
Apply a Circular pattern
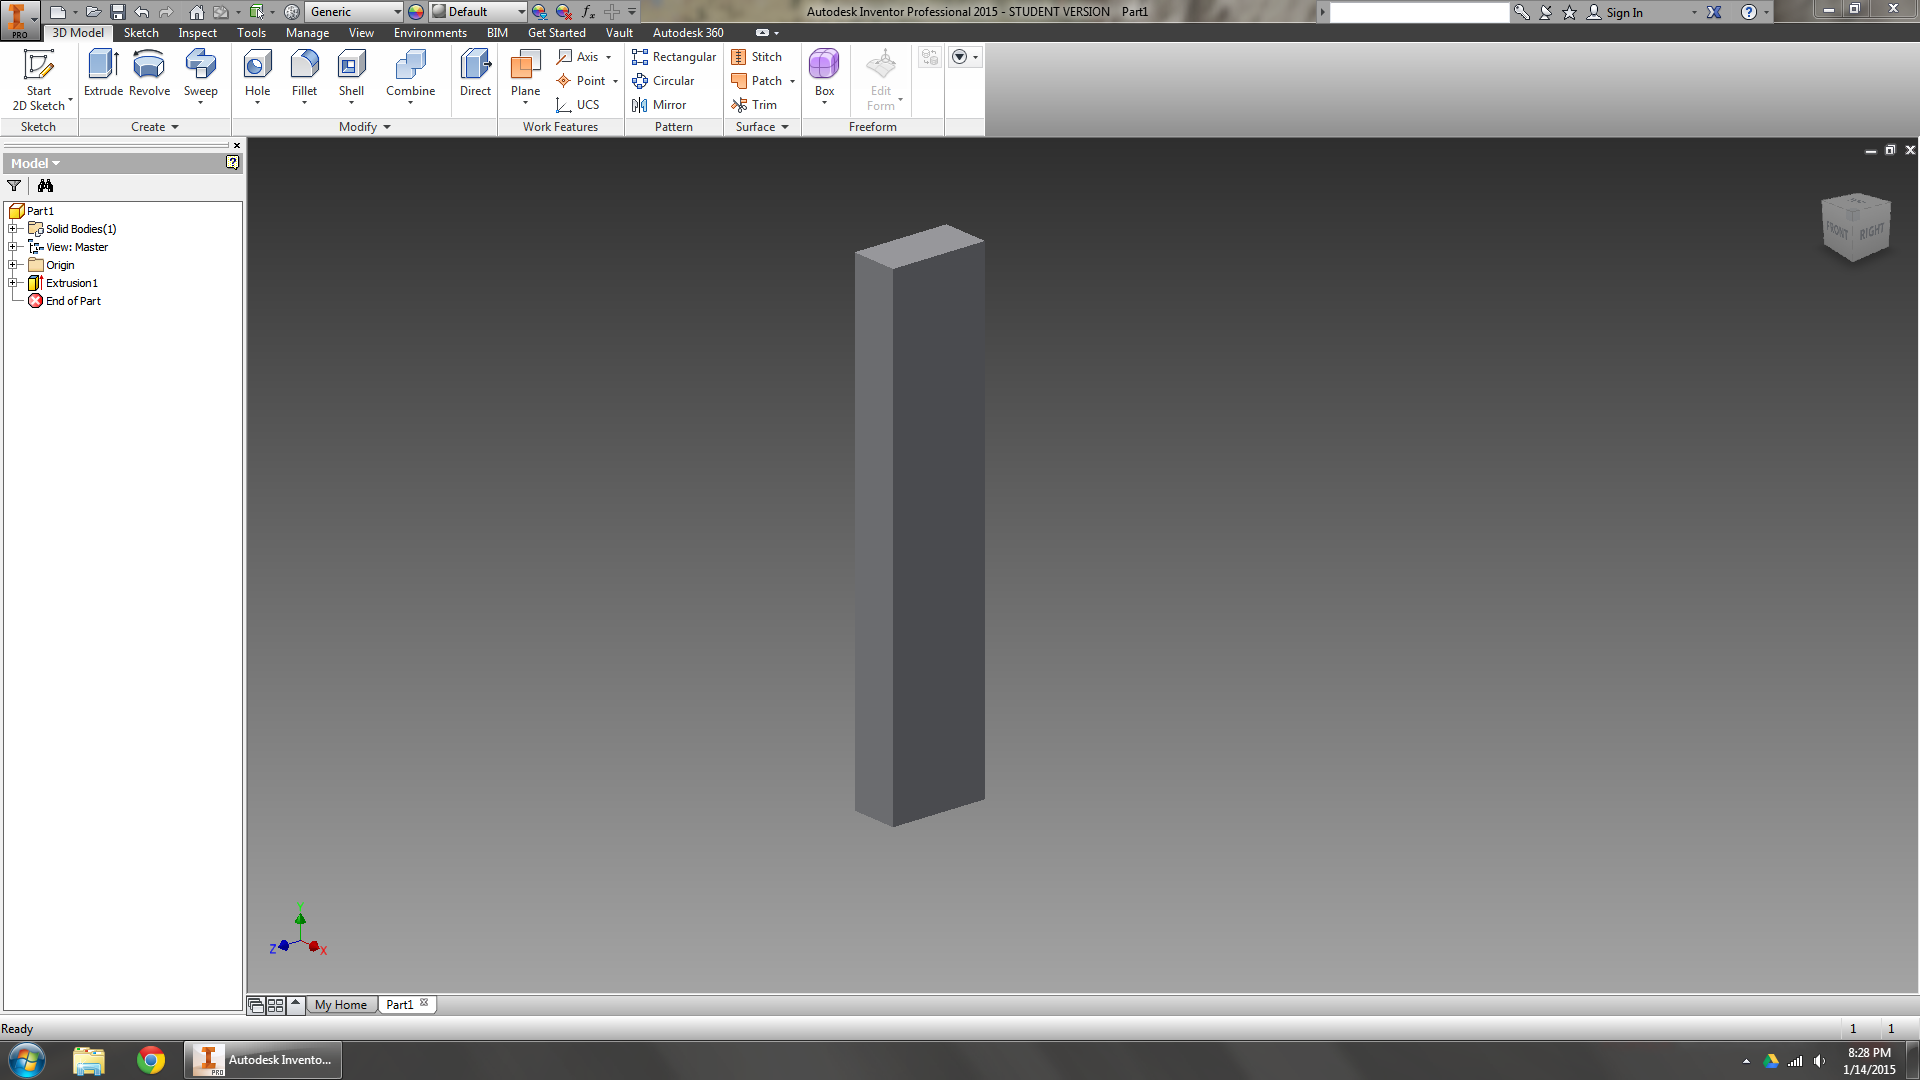pyautogui.click(x=663, y=81)
